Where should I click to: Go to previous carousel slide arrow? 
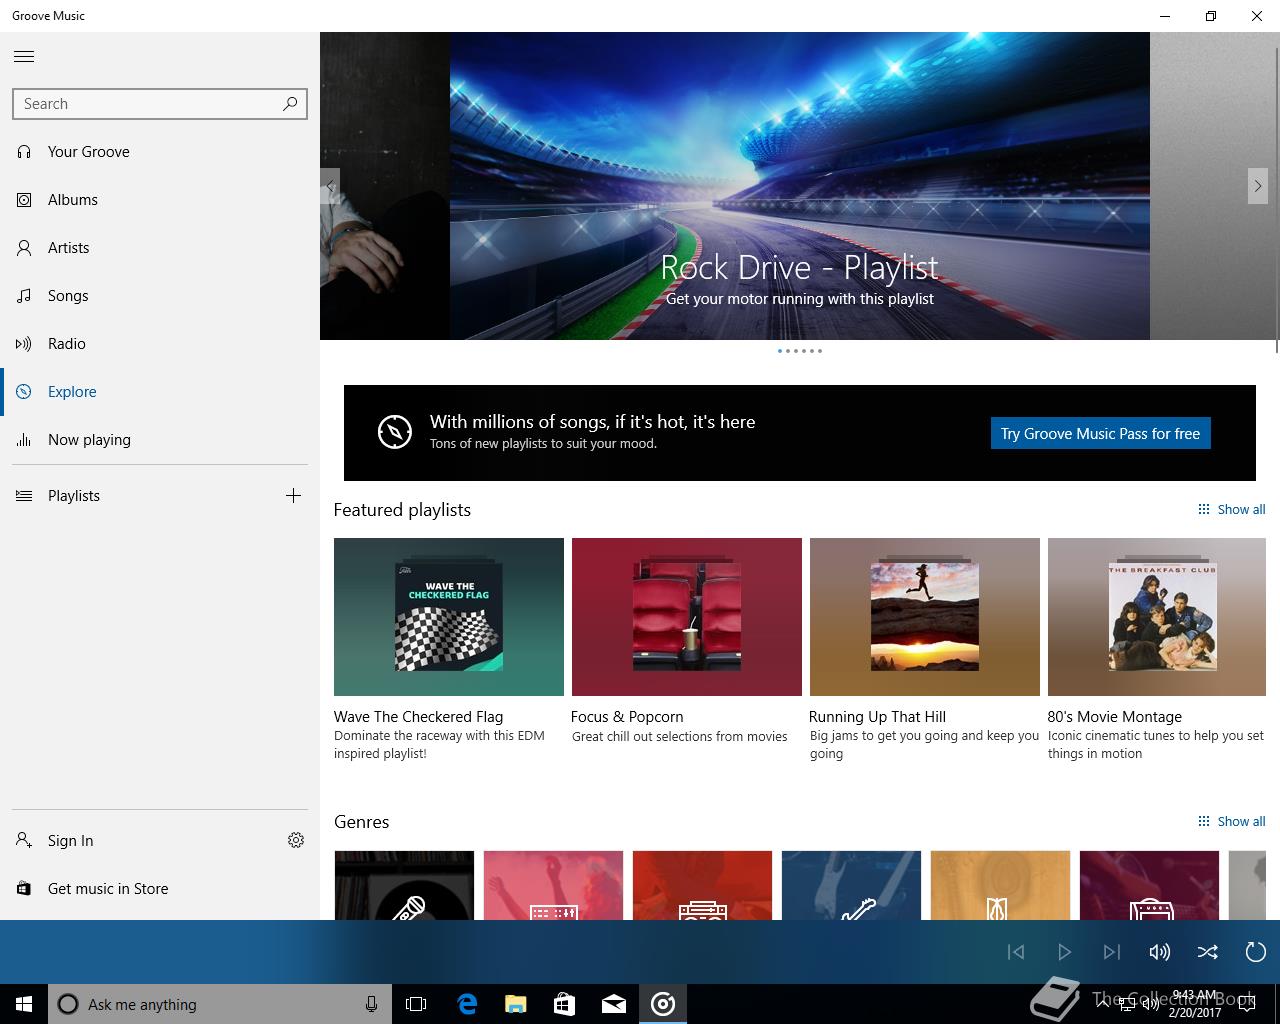point(330,186)
